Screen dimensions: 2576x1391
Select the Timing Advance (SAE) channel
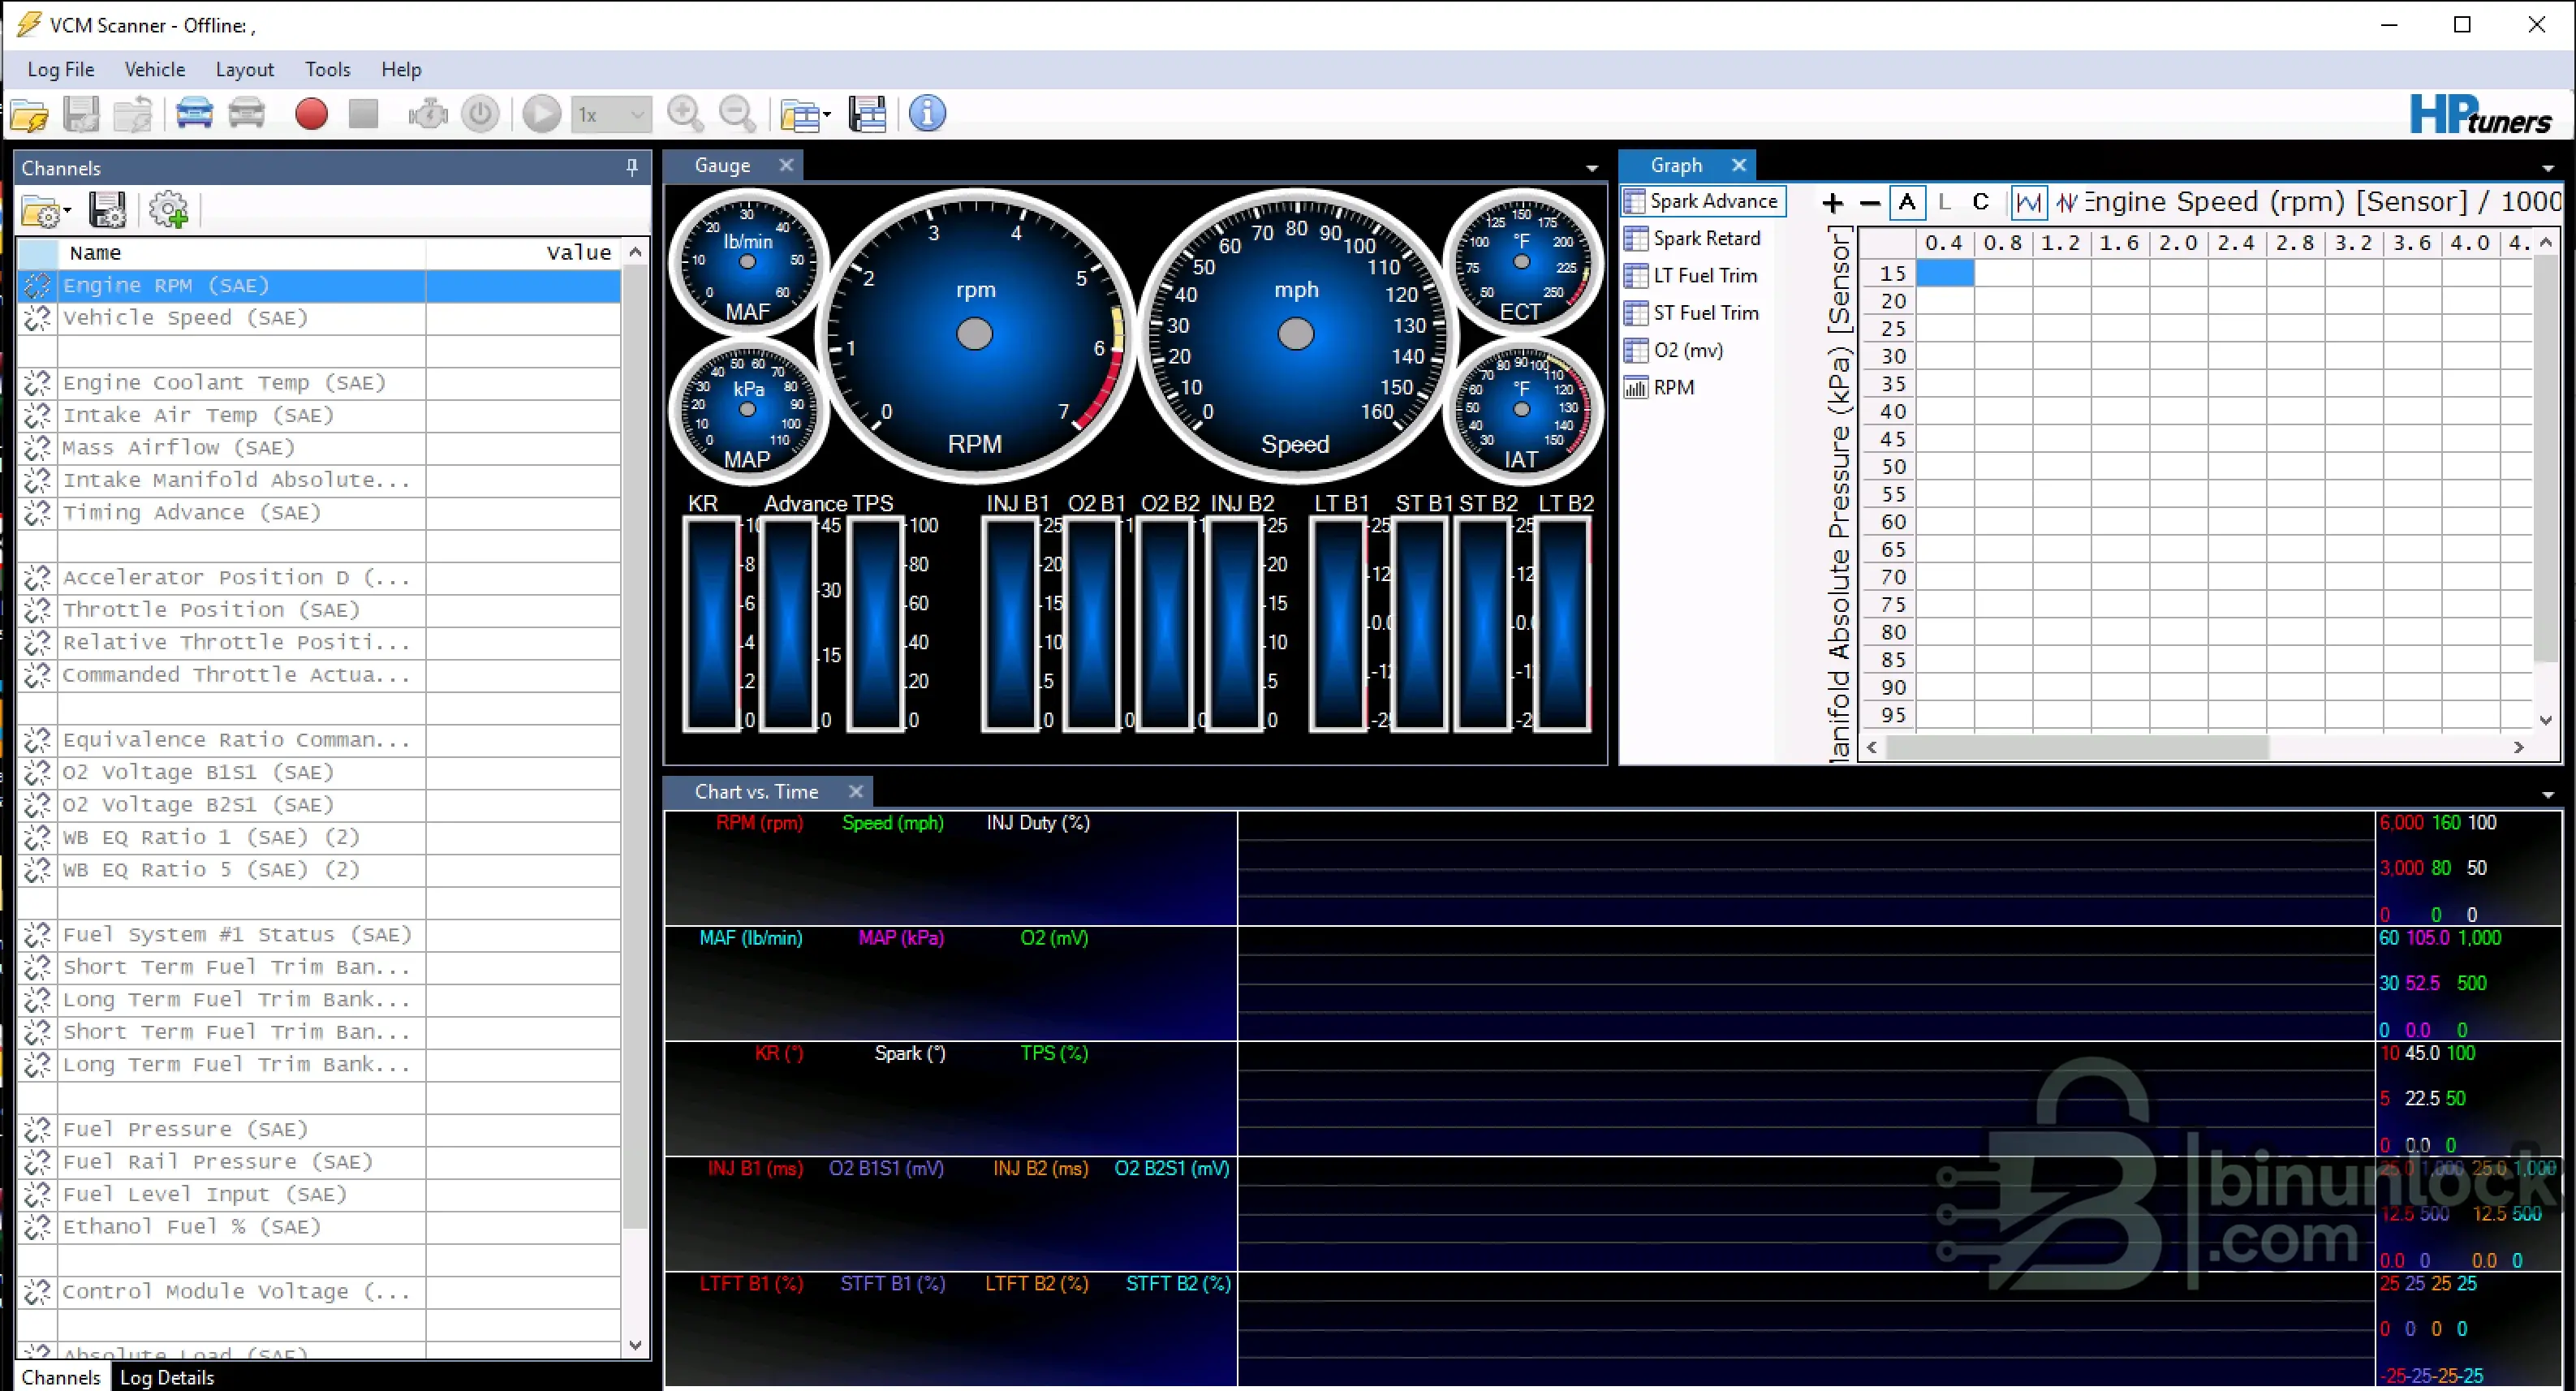(x=319, y=513)
